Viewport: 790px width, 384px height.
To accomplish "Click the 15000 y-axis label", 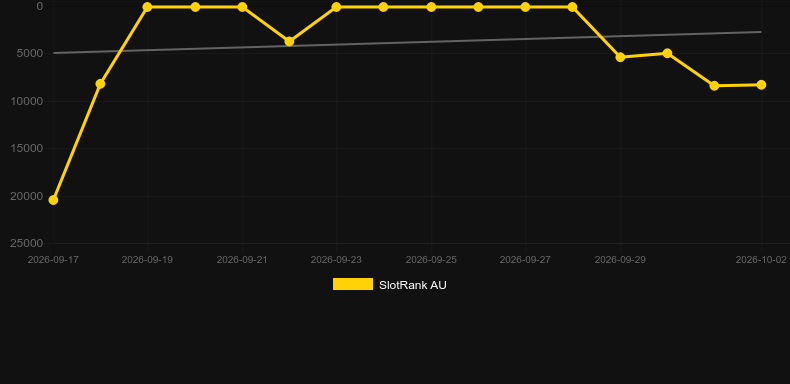I will [27, 148].
